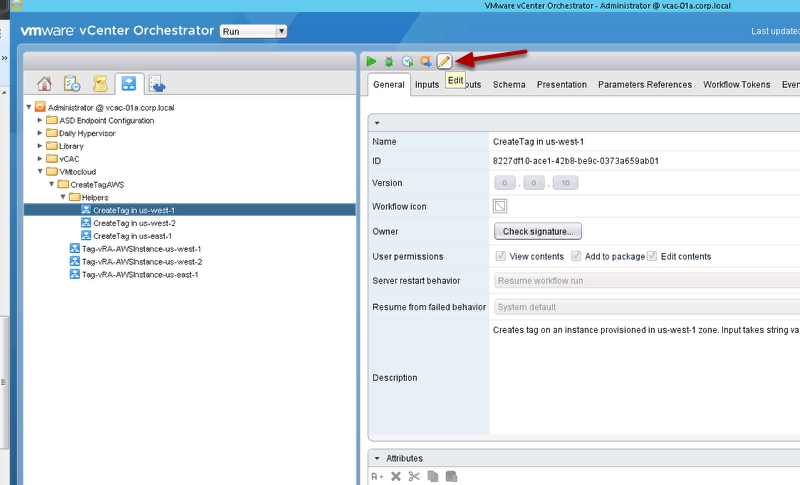Click the paste attribute icon

[451, 476]
